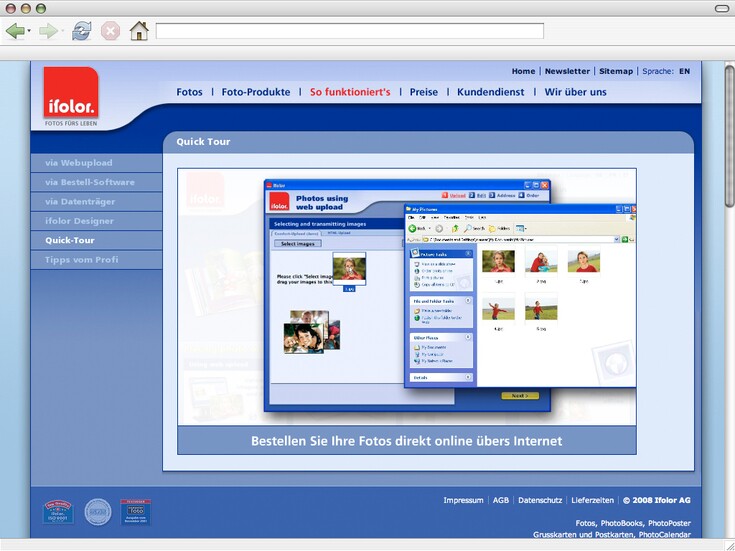Screen dimensions: 735x551
Task: Switch to the HTML Upload tab in demo
Action: 339,233
